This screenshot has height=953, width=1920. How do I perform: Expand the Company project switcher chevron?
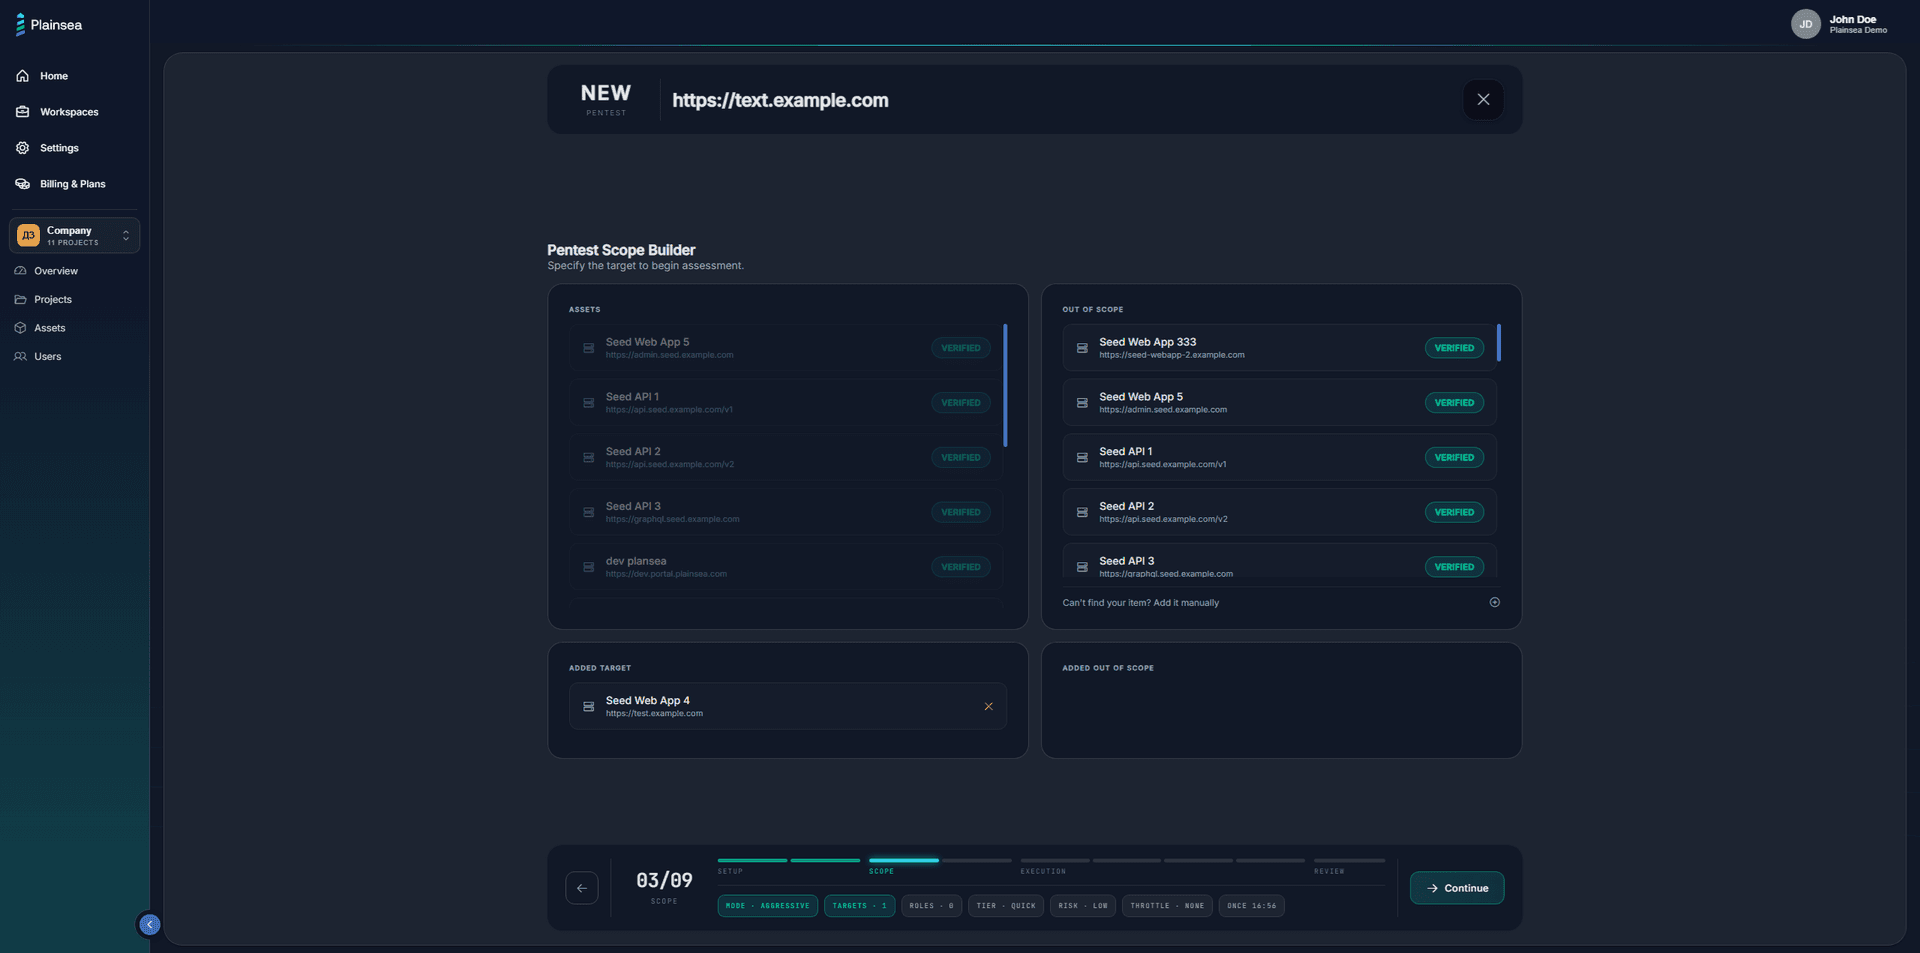tap(126, 236)
